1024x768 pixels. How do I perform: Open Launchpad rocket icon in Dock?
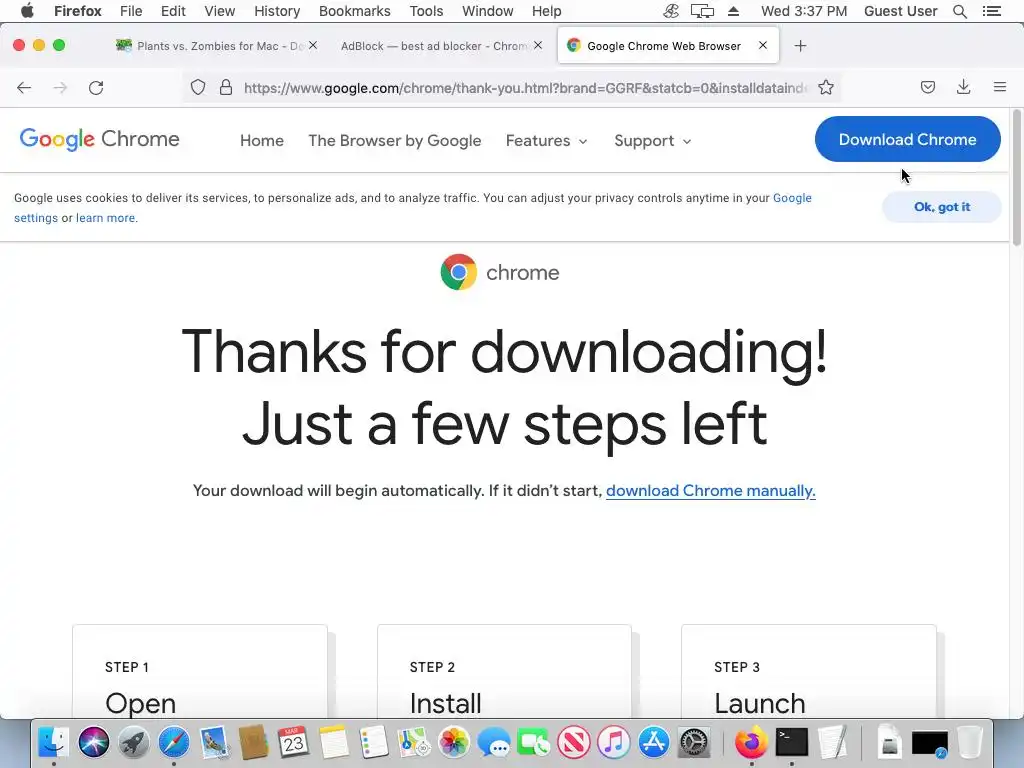(x=133, y=743)
